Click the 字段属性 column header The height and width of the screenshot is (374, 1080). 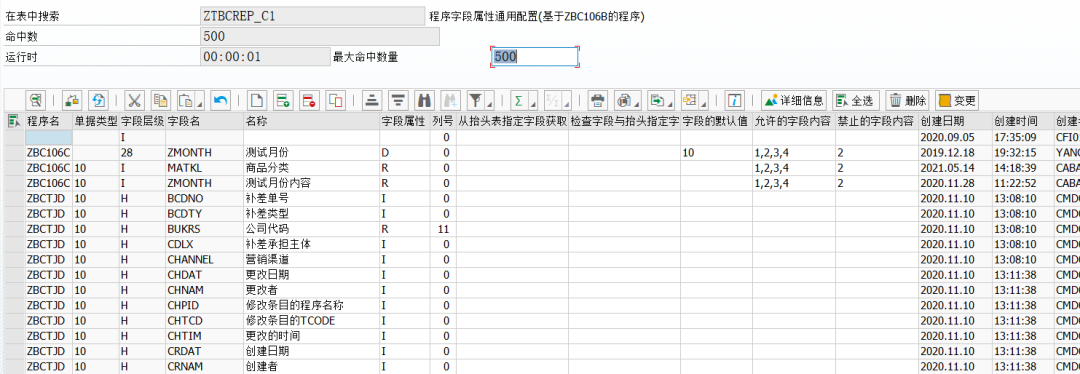point(404,121)
